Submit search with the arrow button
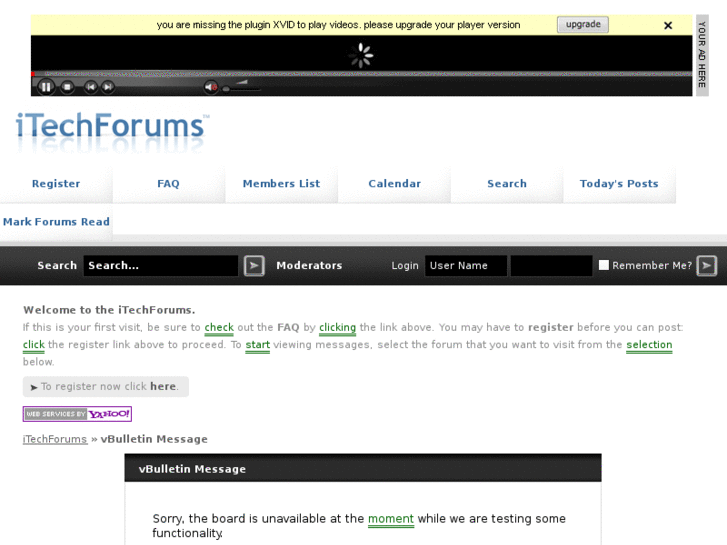 [x=254, y=265]
